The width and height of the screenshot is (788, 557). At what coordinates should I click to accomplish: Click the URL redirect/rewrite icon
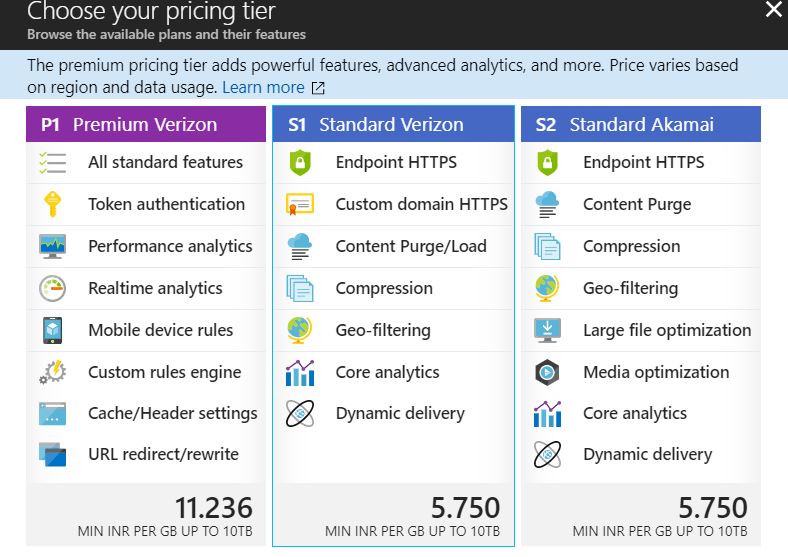coord(52,454)
